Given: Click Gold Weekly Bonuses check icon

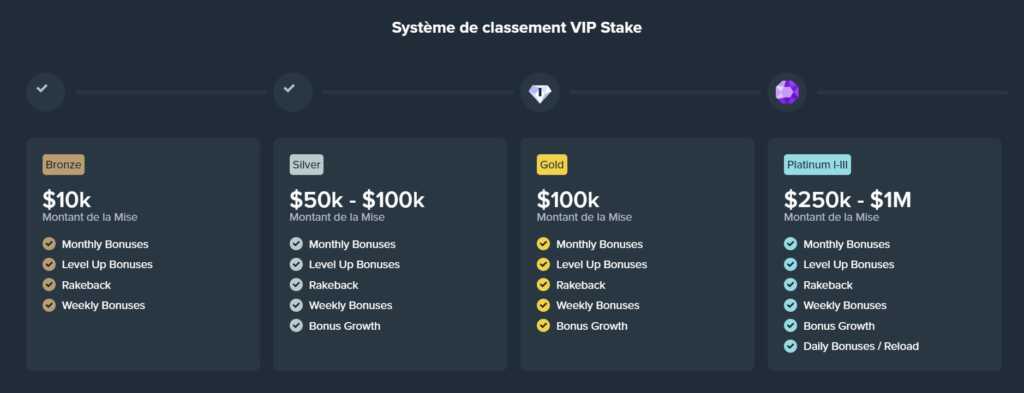Looking at the screenshot, I should coord(543,306).
